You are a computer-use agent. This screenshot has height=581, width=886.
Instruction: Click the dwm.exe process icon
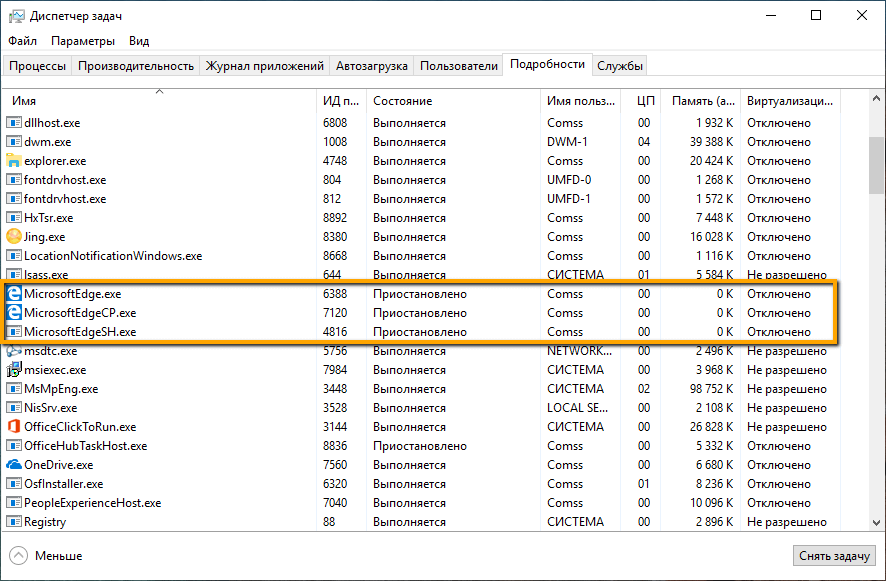point(12,141)
